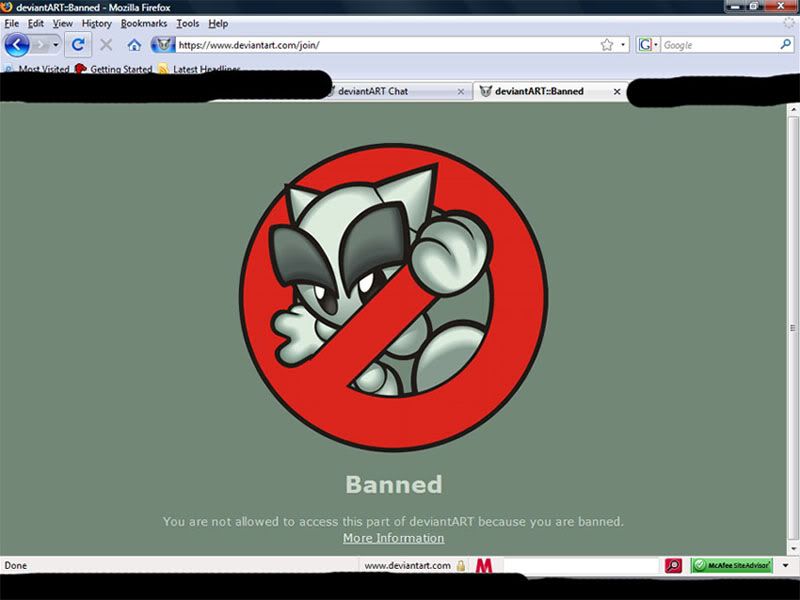This screenshot has height=600, width=800.
Task: Open the Latest Headlines bookmark feed
Action: click(199, 69)
